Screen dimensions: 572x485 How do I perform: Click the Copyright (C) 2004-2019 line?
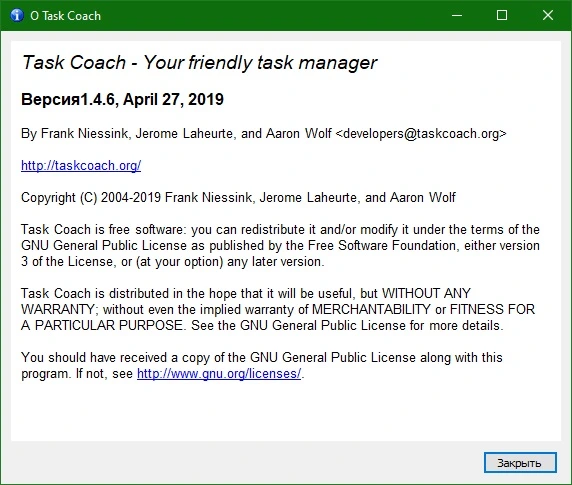238,197
